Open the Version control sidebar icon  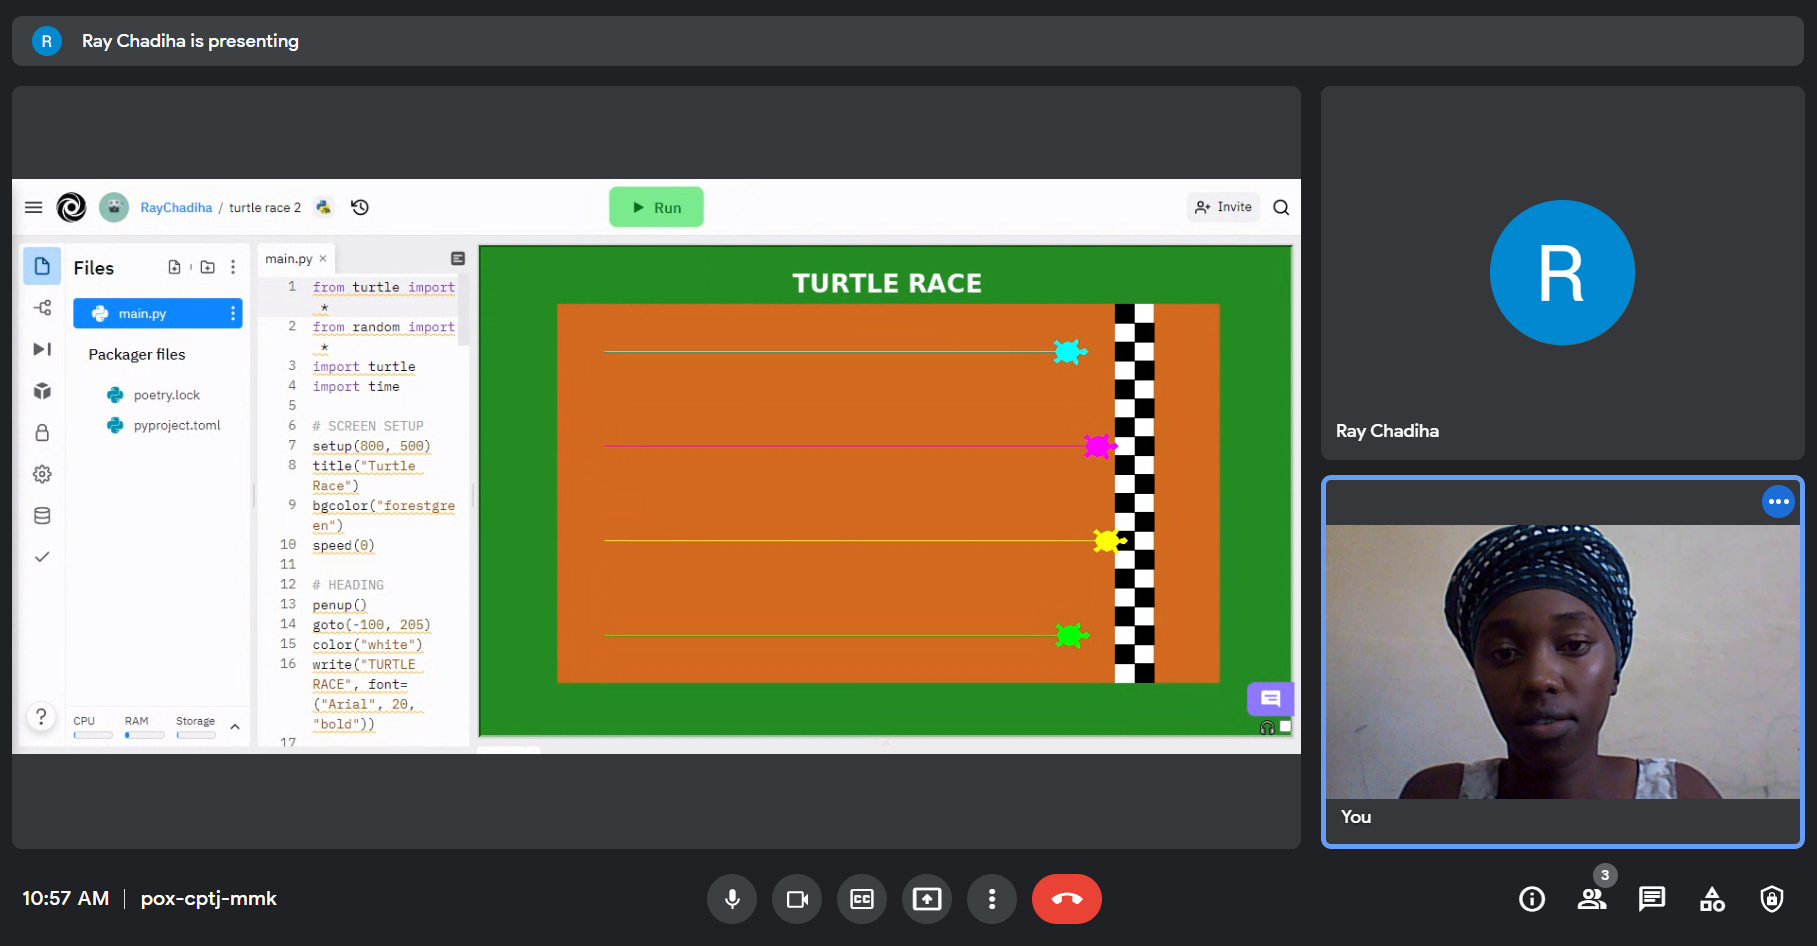click(x=42, y=308)
